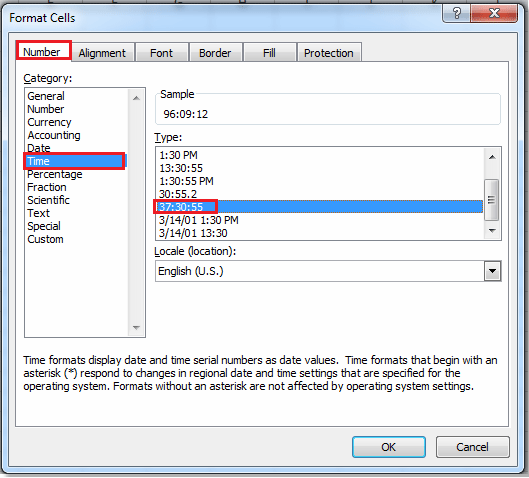Choose the Custom category
The width and height of the screenshot is (529, 478).
click(45, 239)
